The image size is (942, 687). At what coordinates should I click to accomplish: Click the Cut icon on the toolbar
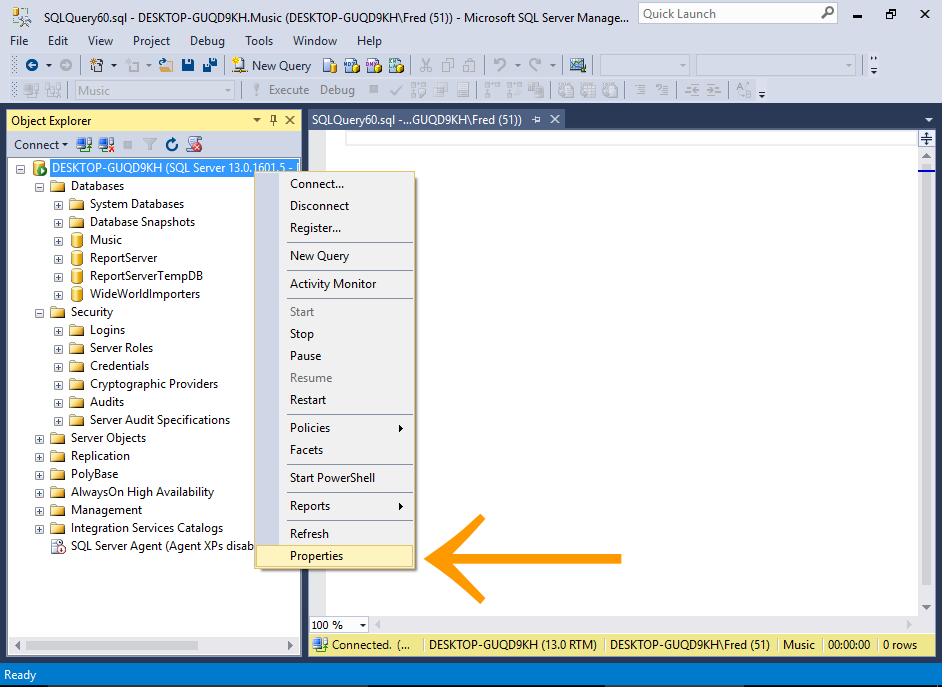[426, 65]
